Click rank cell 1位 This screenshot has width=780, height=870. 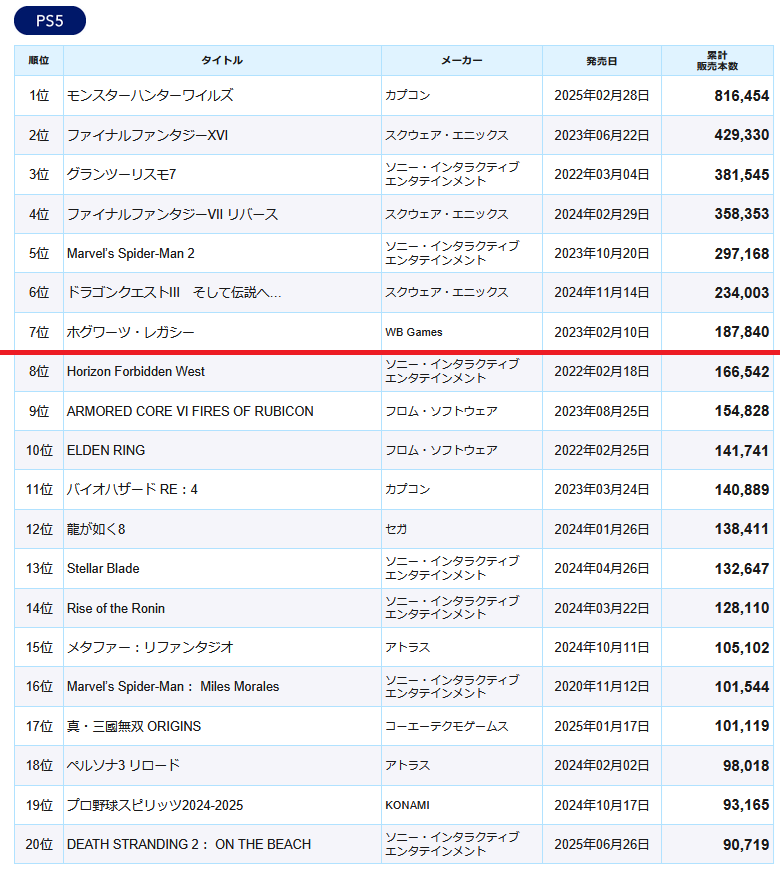(39, 95)
